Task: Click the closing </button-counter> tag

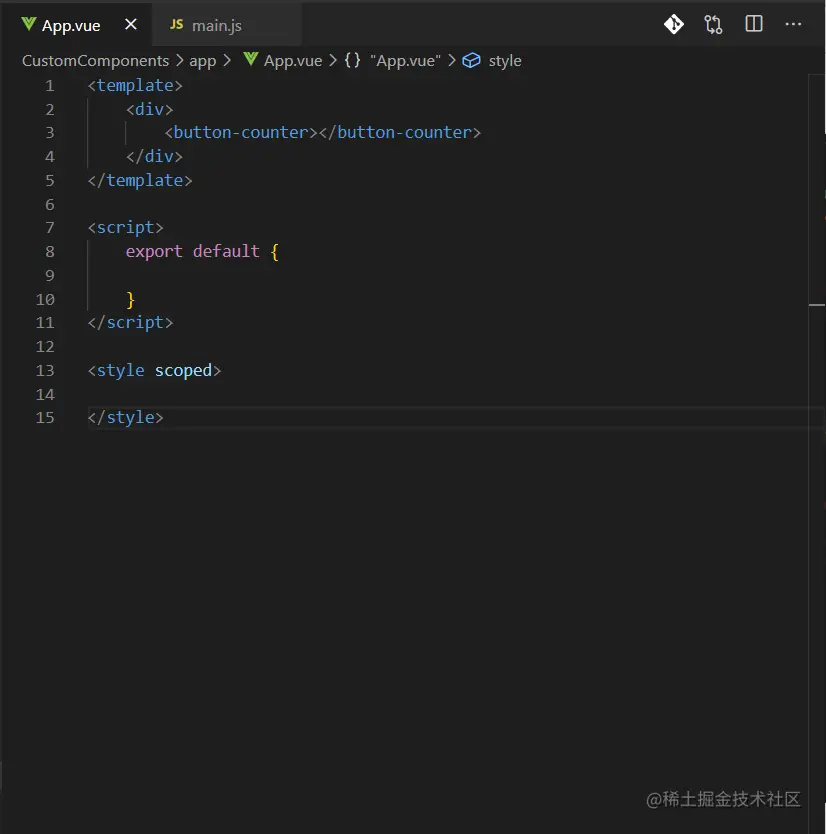Action: [399, 132]
